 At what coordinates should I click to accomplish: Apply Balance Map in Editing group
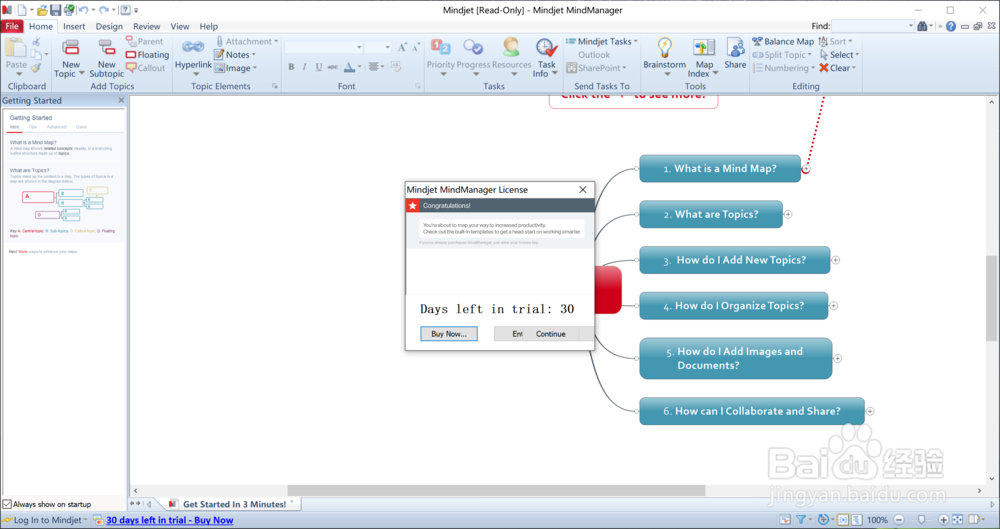[x=783, y=41]
